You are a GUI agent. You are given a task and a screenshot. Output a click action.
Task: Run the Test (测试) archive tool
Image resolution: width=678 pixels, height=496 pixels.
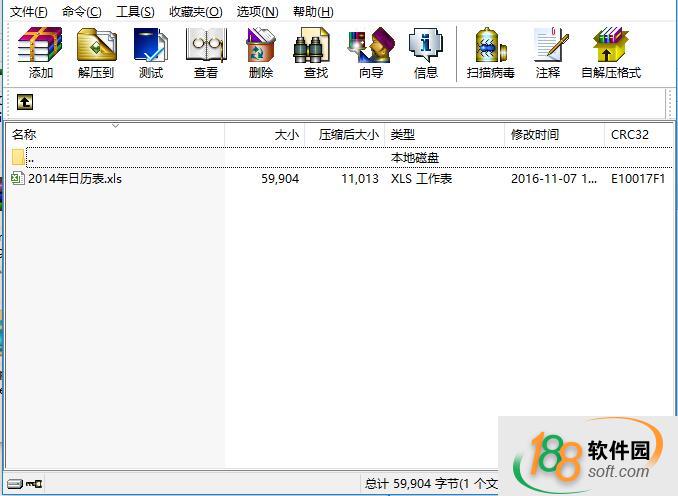(x=151, y=52)
